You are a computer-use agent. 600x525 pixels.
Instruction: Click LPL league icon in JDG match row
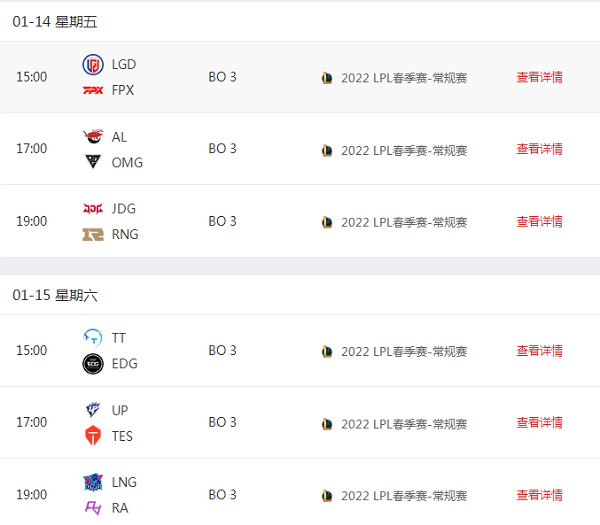click(x=327, y=222)
